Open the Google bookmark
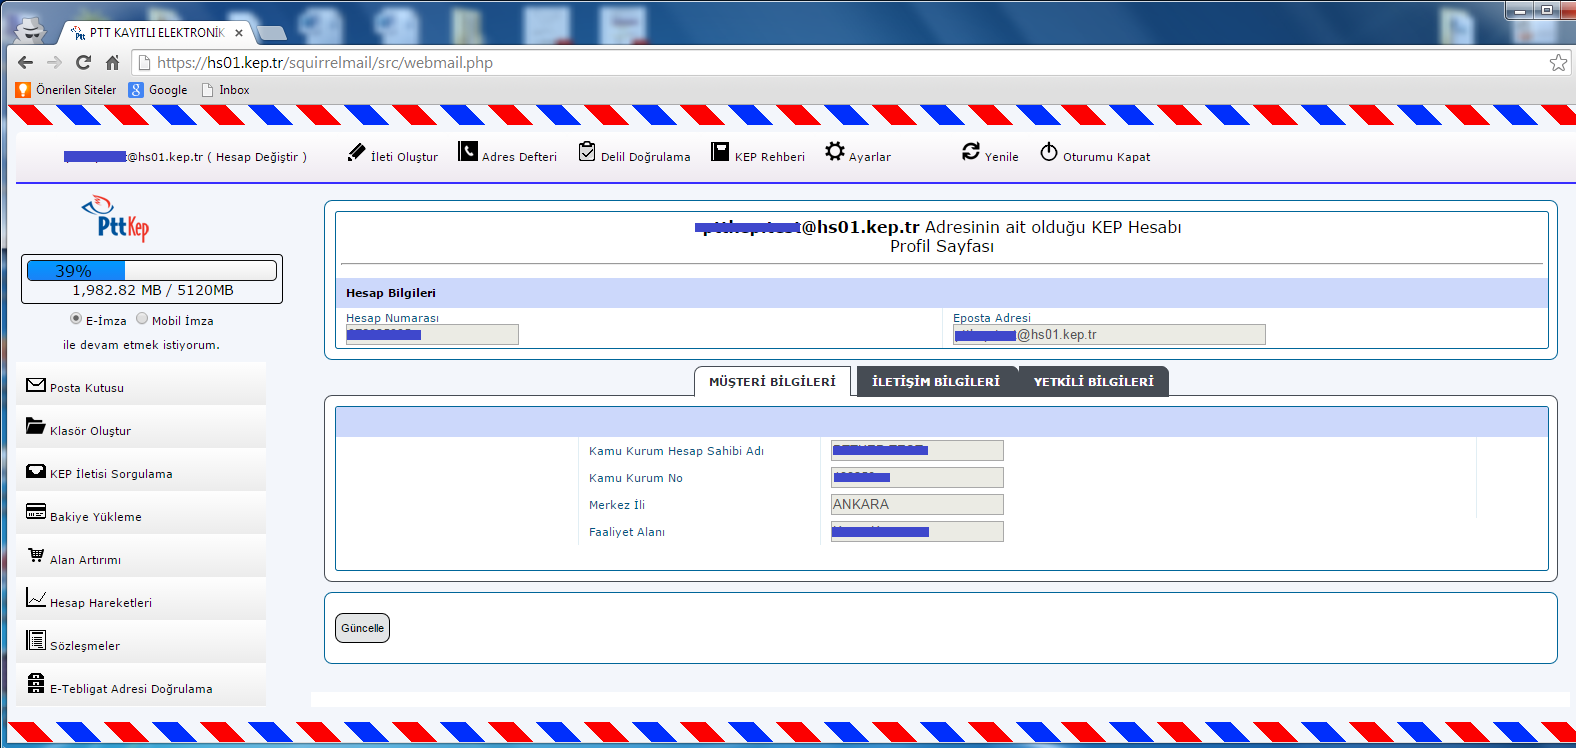This screenshot has height=748, width=1576. (x=158, y=90)
